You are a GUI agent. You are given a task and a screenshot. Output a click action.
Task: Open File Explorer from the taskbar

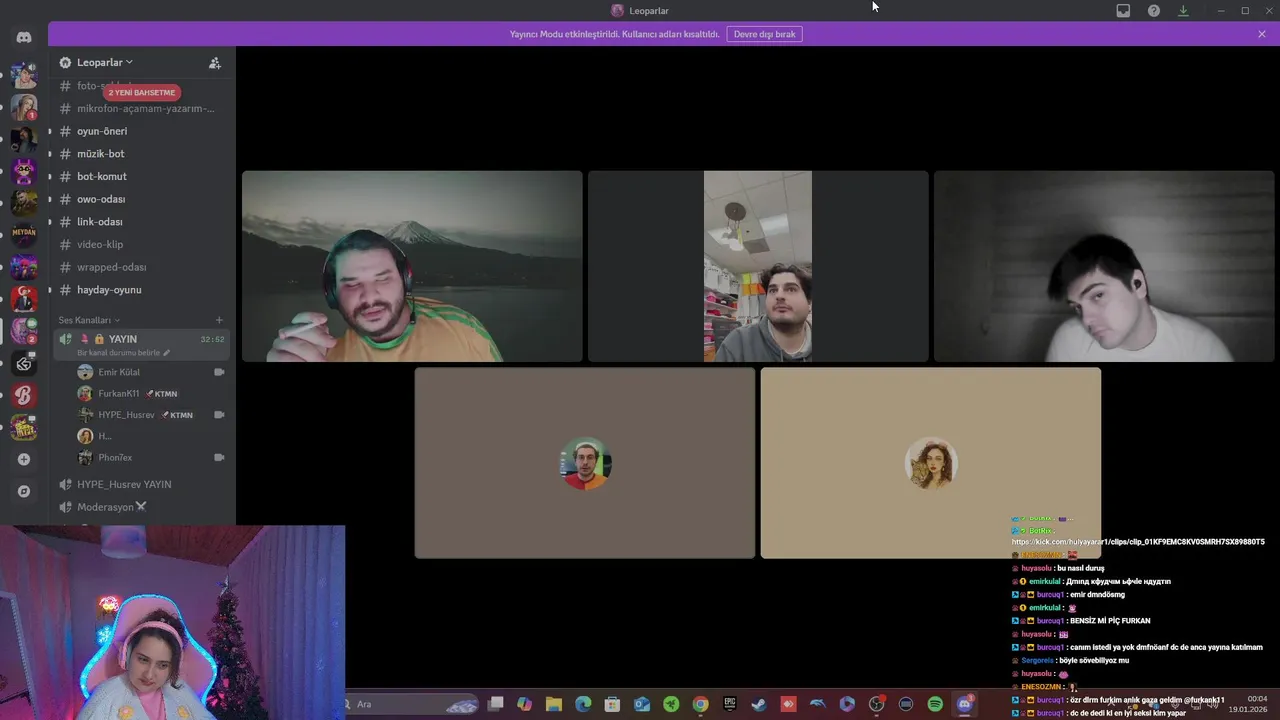click(553, 704)
